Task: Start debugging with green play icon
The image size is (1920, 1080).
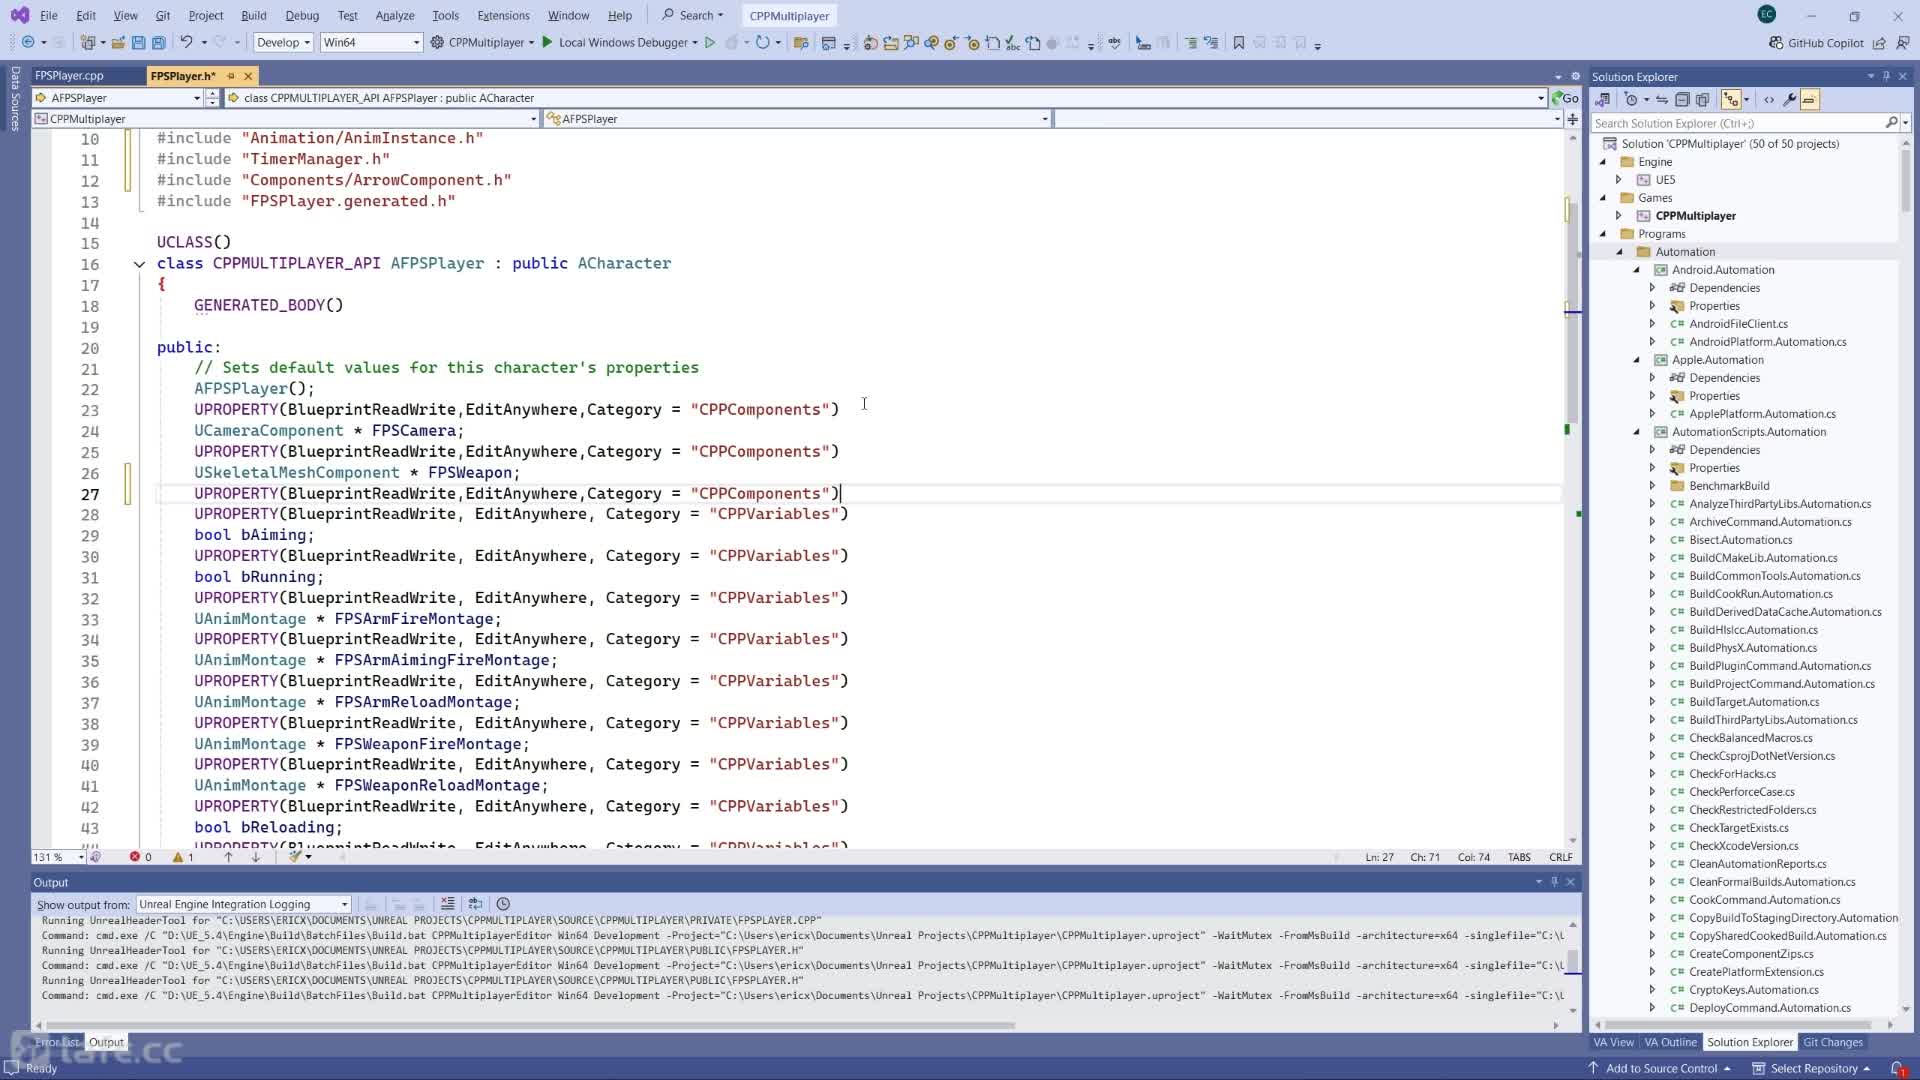Action: tap(547, 43)
